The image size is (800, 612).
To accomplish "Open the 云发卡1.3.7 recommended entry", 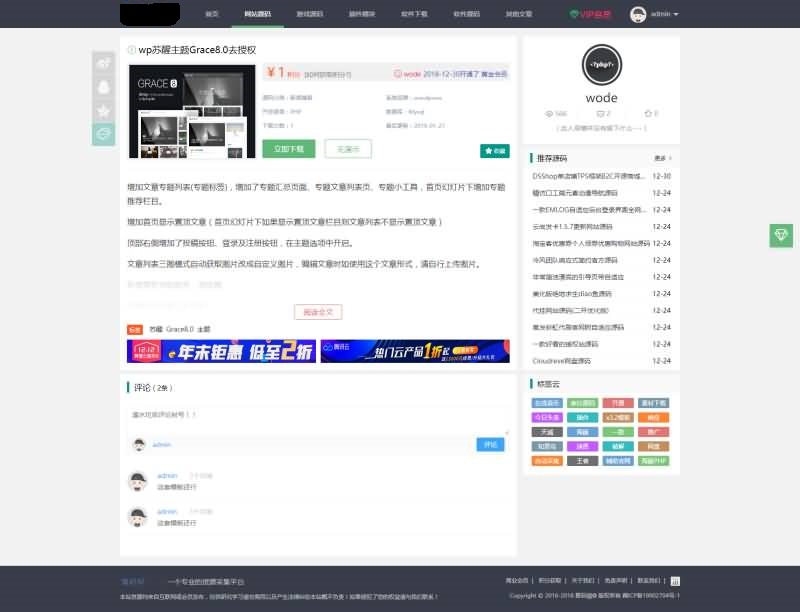I will [572, 226].
